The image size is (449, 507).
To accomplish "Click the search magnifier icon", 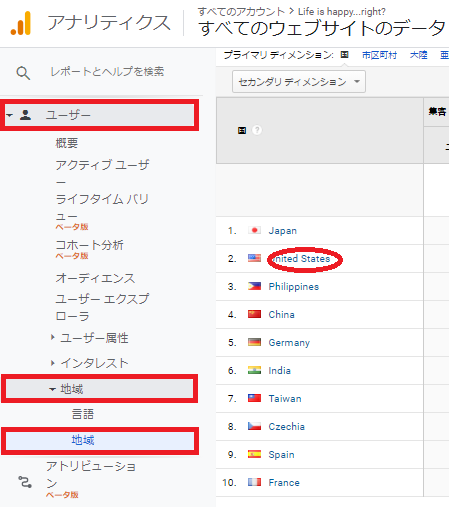I will (23, 73).
